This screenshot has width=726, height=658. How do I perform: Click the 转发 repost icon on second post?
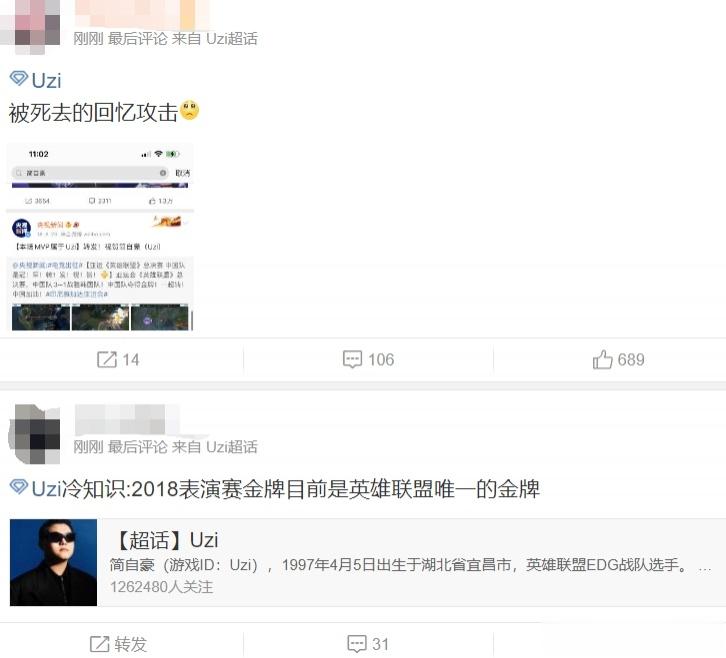(100, 644)
